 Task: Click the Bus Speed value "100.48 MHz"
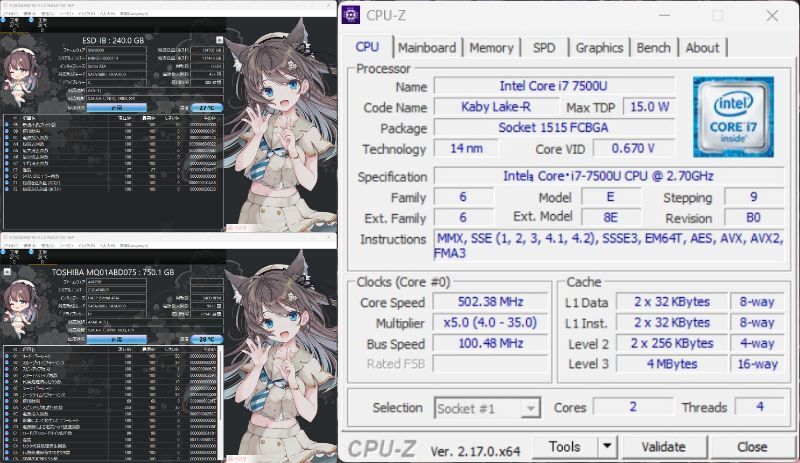tap(490, 343)
